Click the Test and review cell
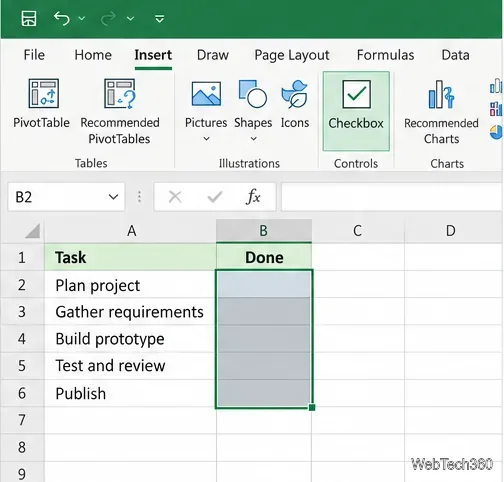 click(130, 366)
